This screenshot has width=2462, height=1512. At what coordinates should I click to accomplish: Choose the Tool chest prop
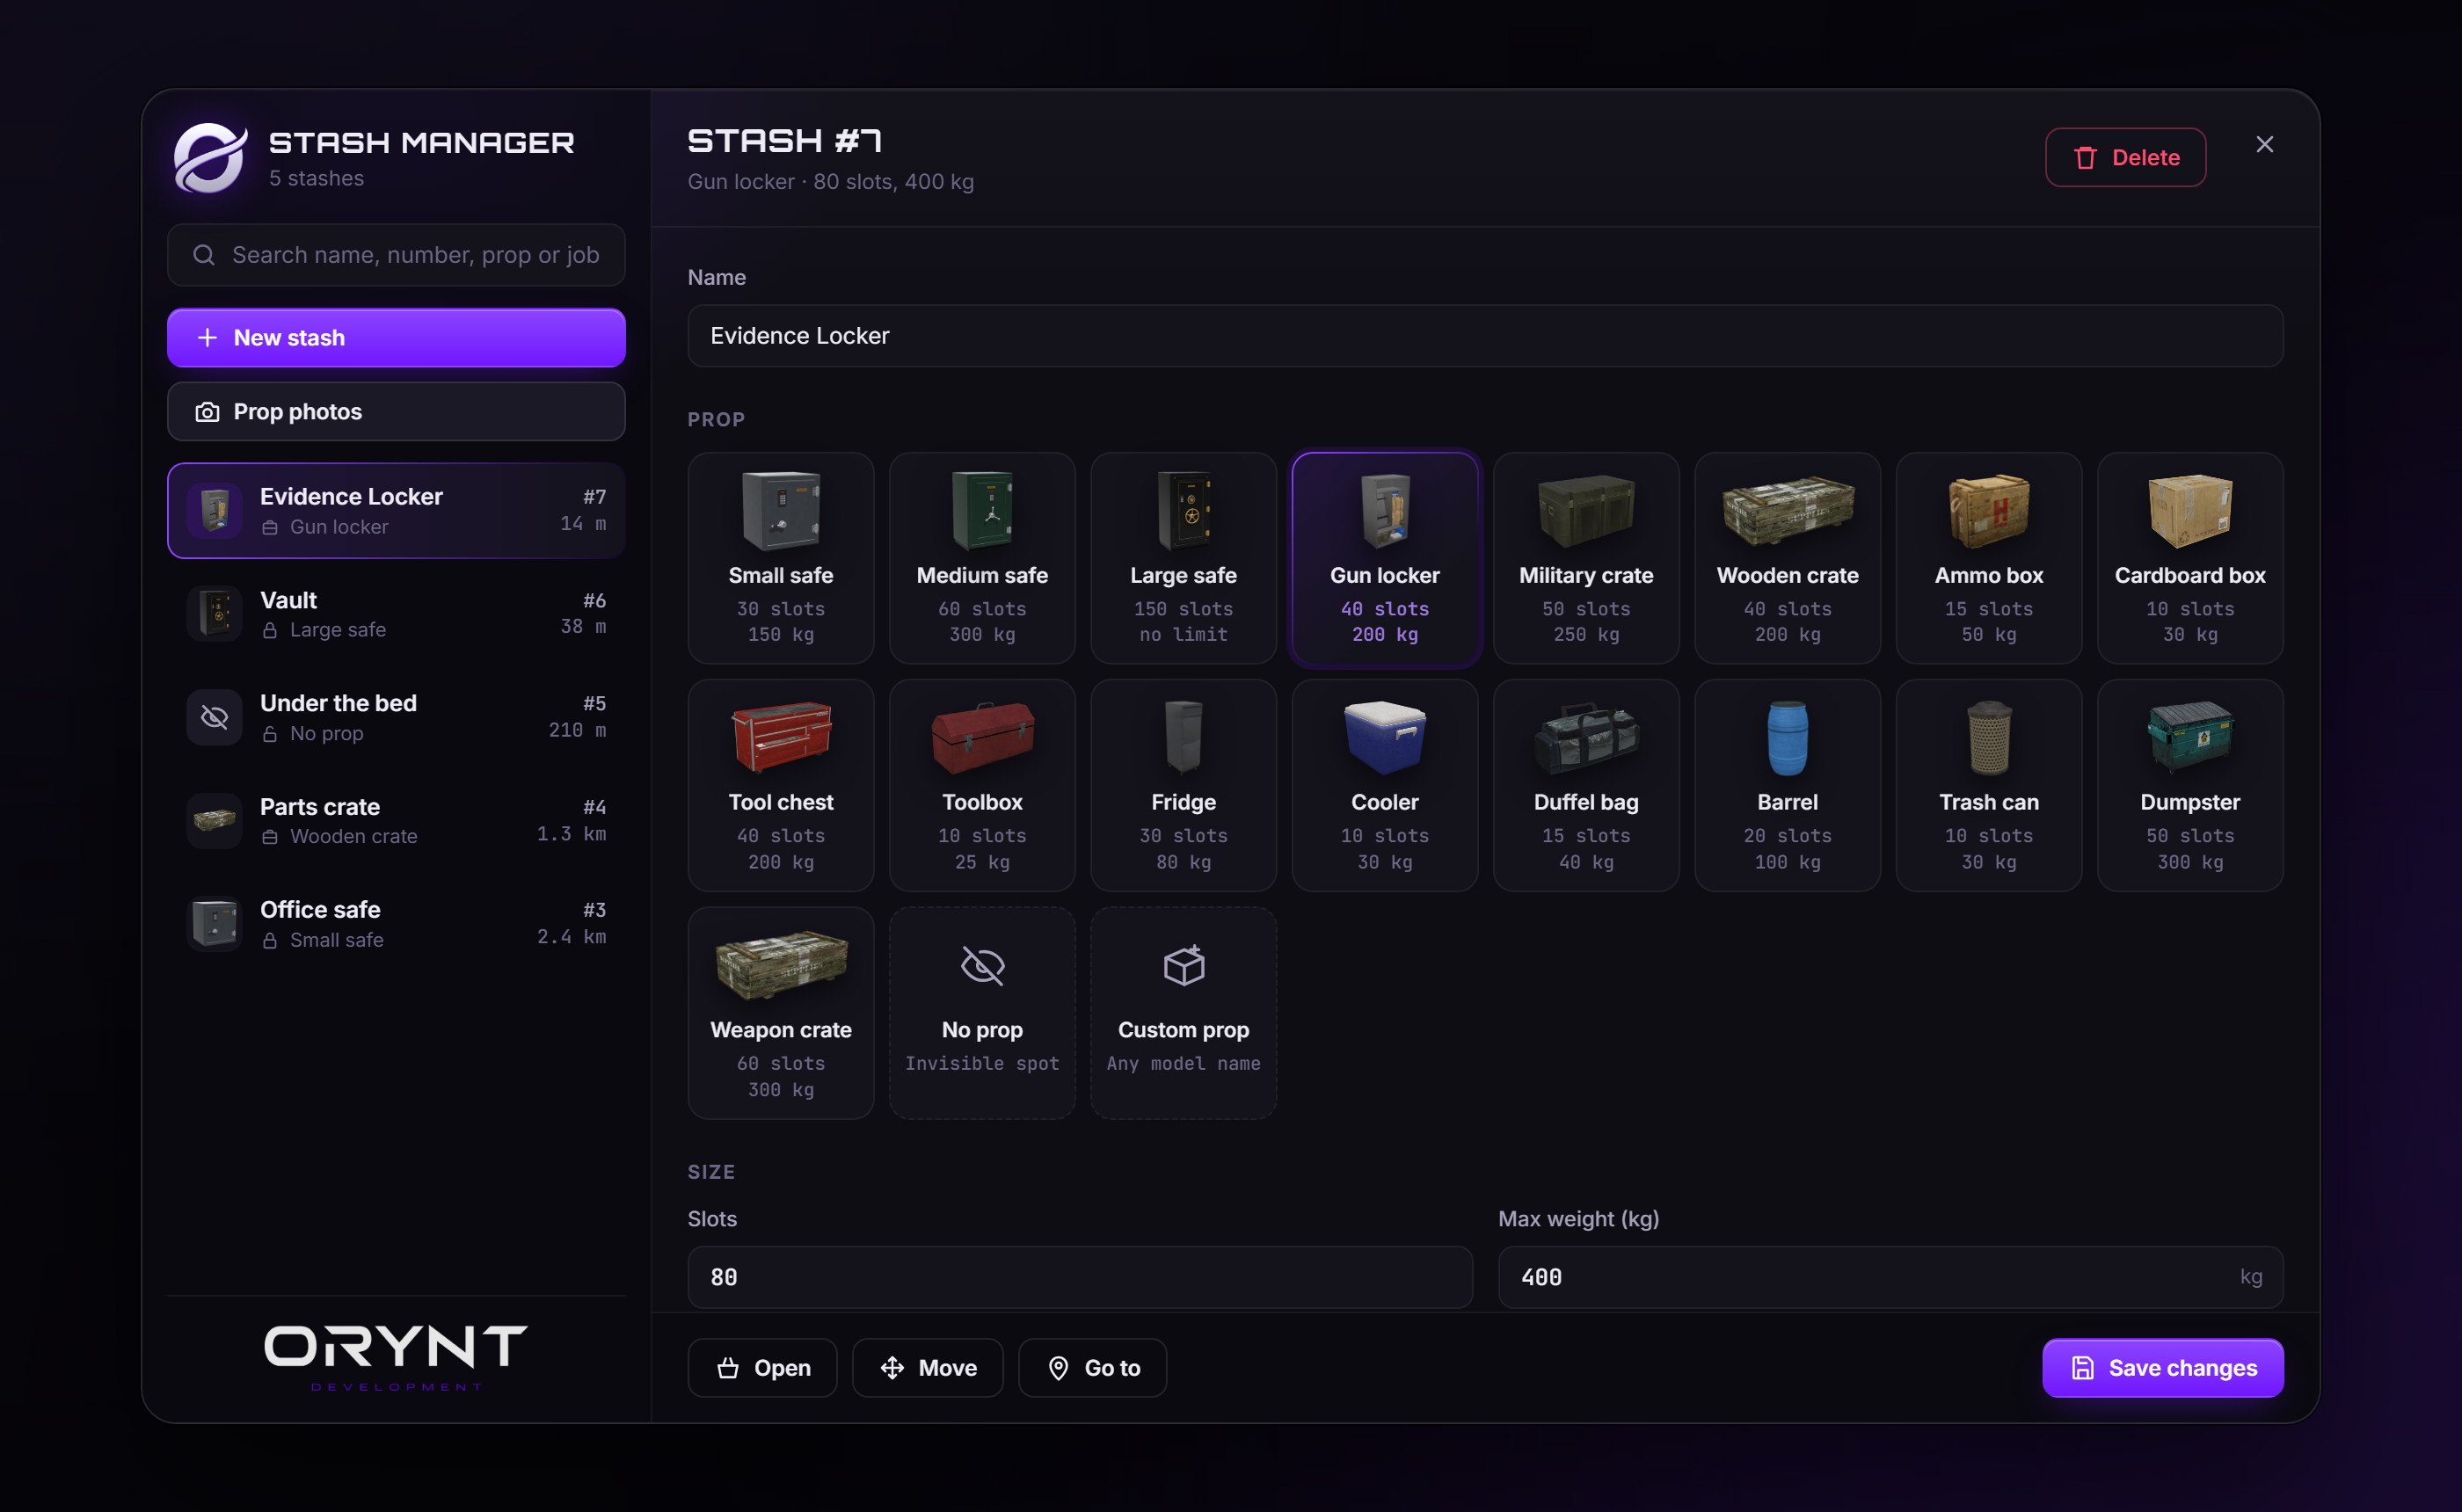pos(780,785)
